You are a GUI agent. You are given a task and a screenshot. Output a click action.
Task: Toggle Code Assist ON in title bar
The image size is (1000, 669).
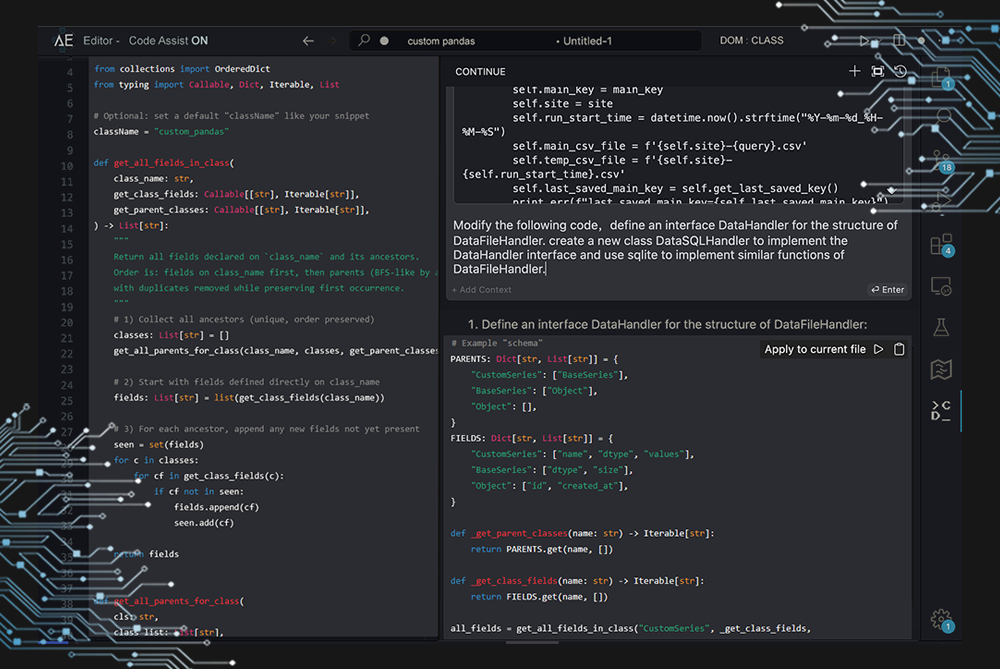[x=169, y=41]
